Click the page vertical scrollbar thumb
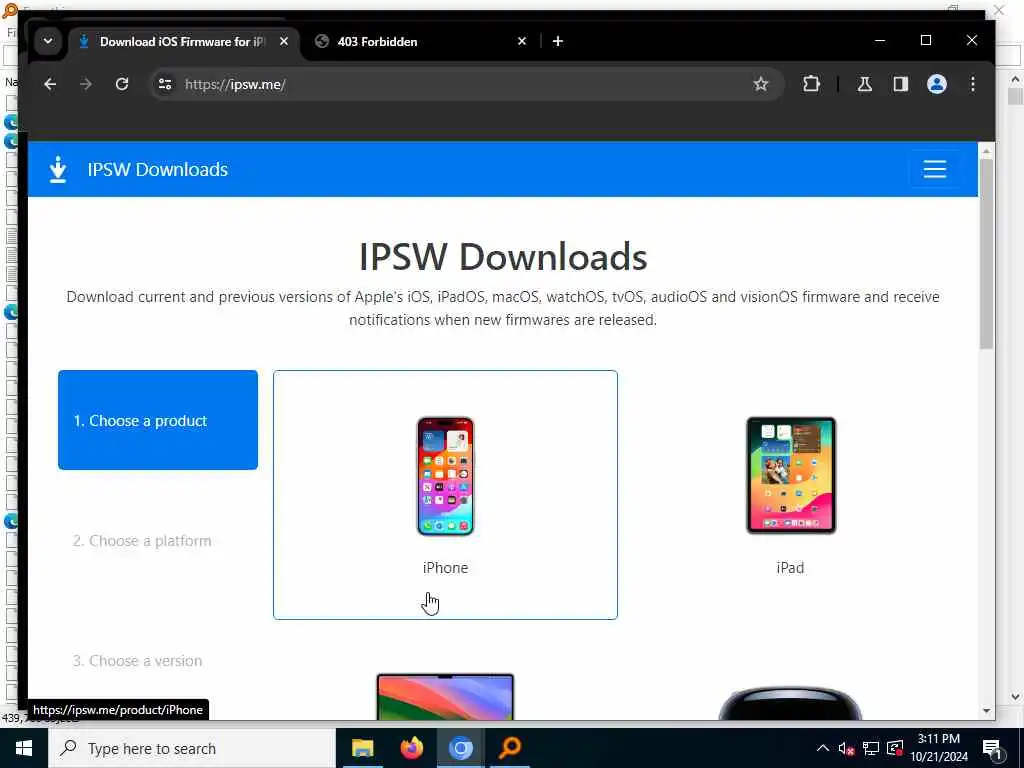The image size is (1024, 768). coord(986,255)
